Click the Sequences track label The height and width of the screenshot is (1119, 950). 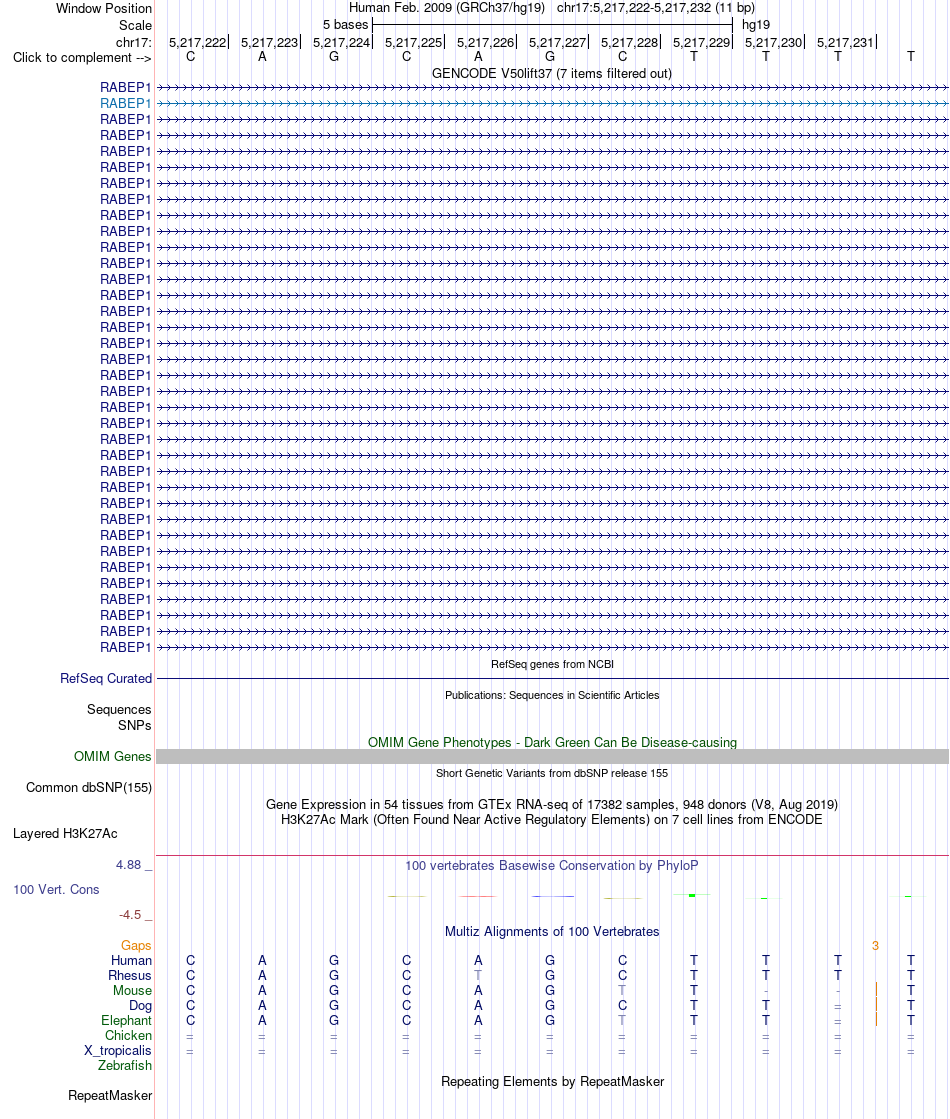click(119, 709)
